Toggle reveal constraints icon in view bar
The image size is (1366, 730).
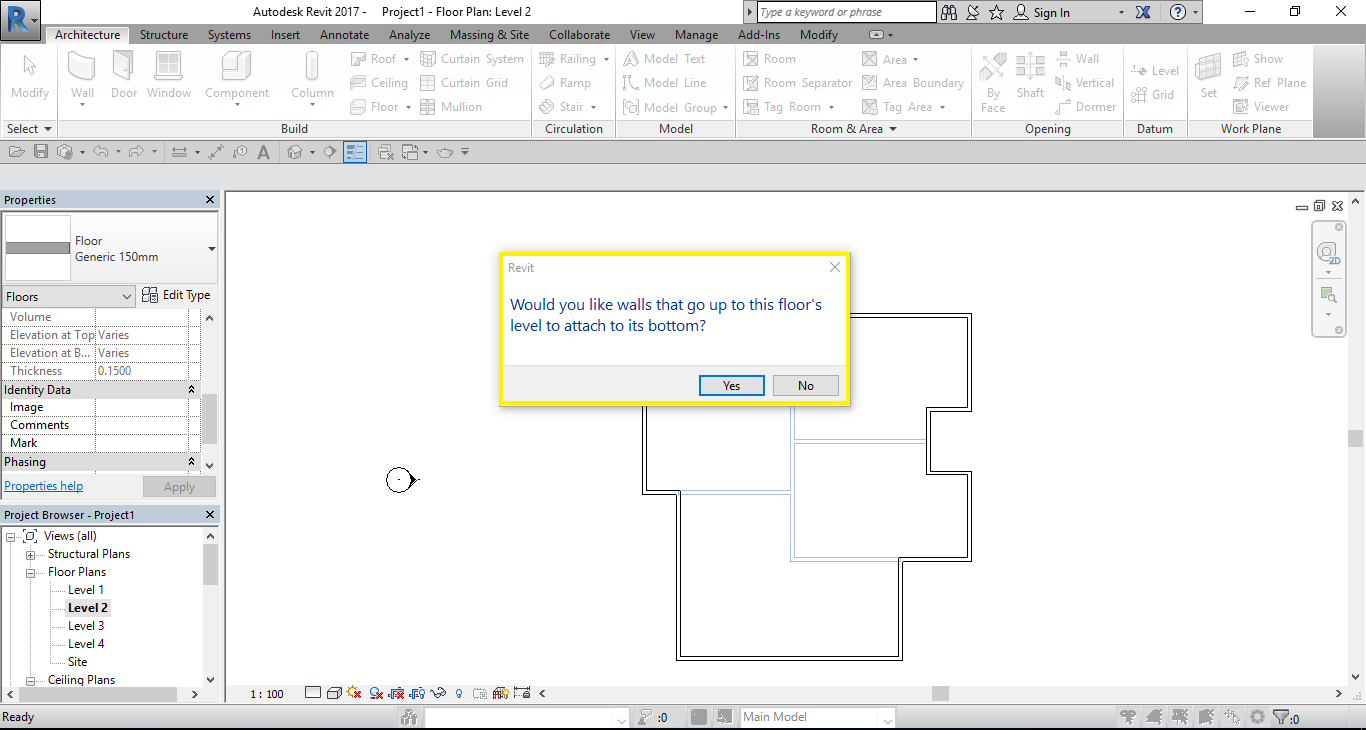click(x=522, y=692)
